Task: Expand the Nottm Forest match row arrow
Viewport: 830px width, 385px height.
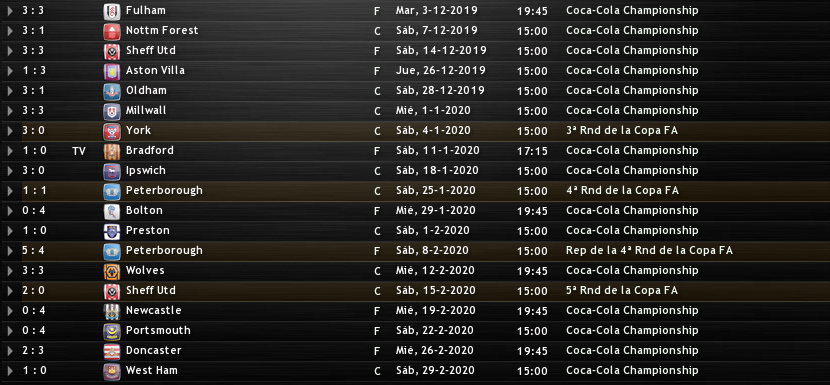Action: click(10, 31)
